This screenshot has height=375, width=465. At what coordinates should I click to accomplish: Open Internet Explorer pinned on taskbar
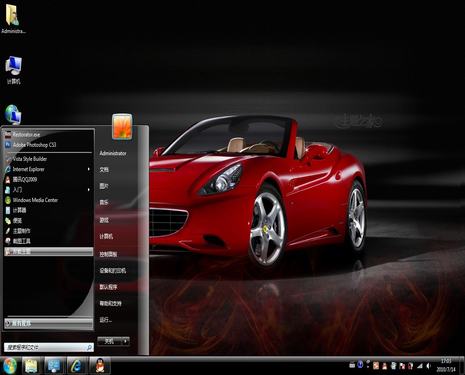click(76, 366)
